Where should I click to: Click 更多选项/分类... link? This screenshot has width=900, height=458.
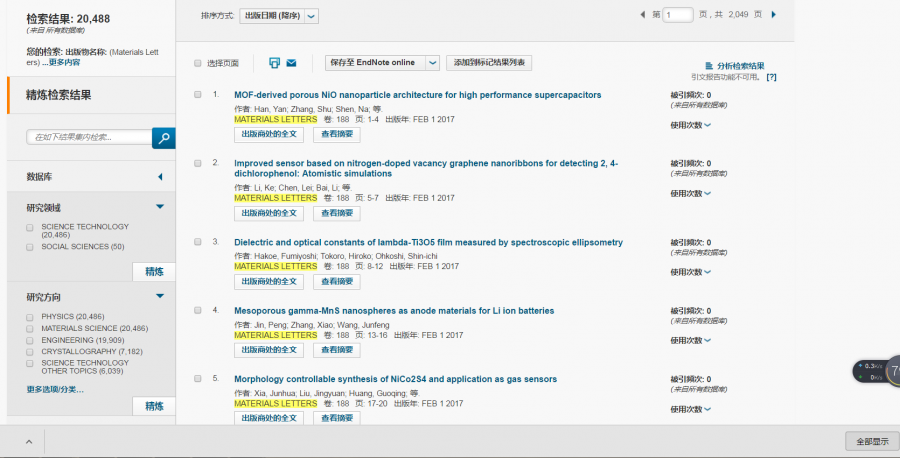pyautogui.click(x=55, y=389)
